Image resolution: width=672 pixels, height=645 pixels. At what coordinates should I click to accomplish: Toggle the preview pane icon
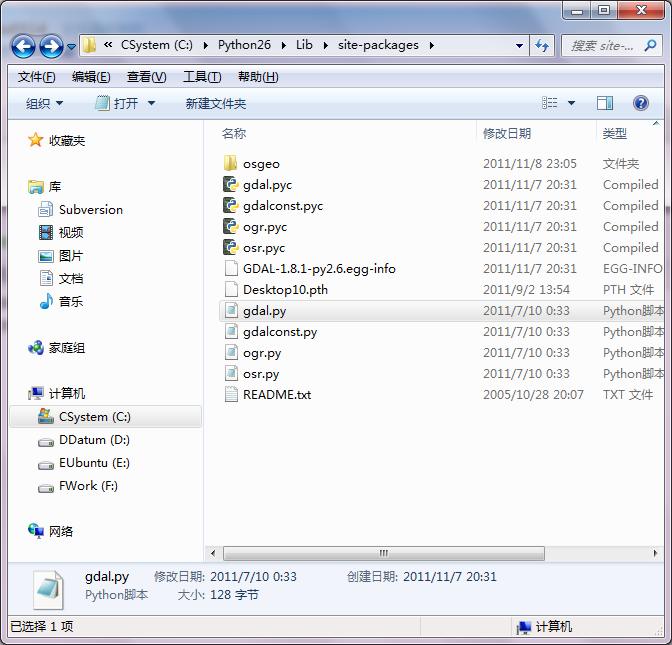605,103
